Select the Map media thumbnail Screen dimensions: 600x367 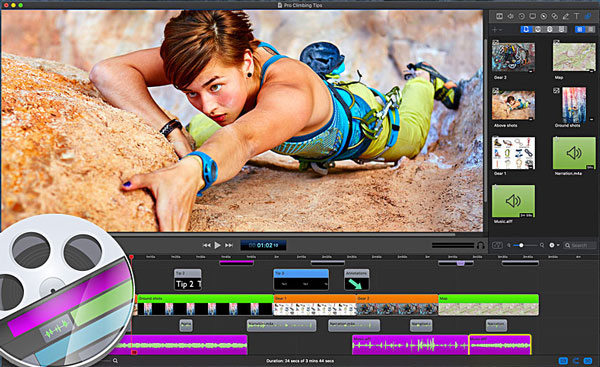coord(574,56)
